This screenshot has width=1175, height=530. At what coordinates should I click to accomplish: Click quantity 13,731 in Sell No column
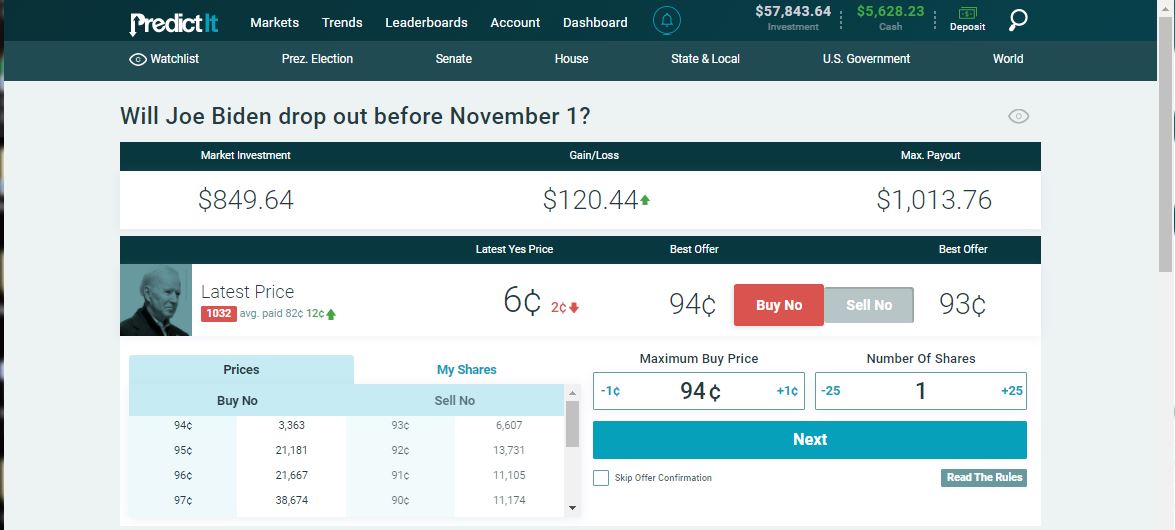point(509,451)
